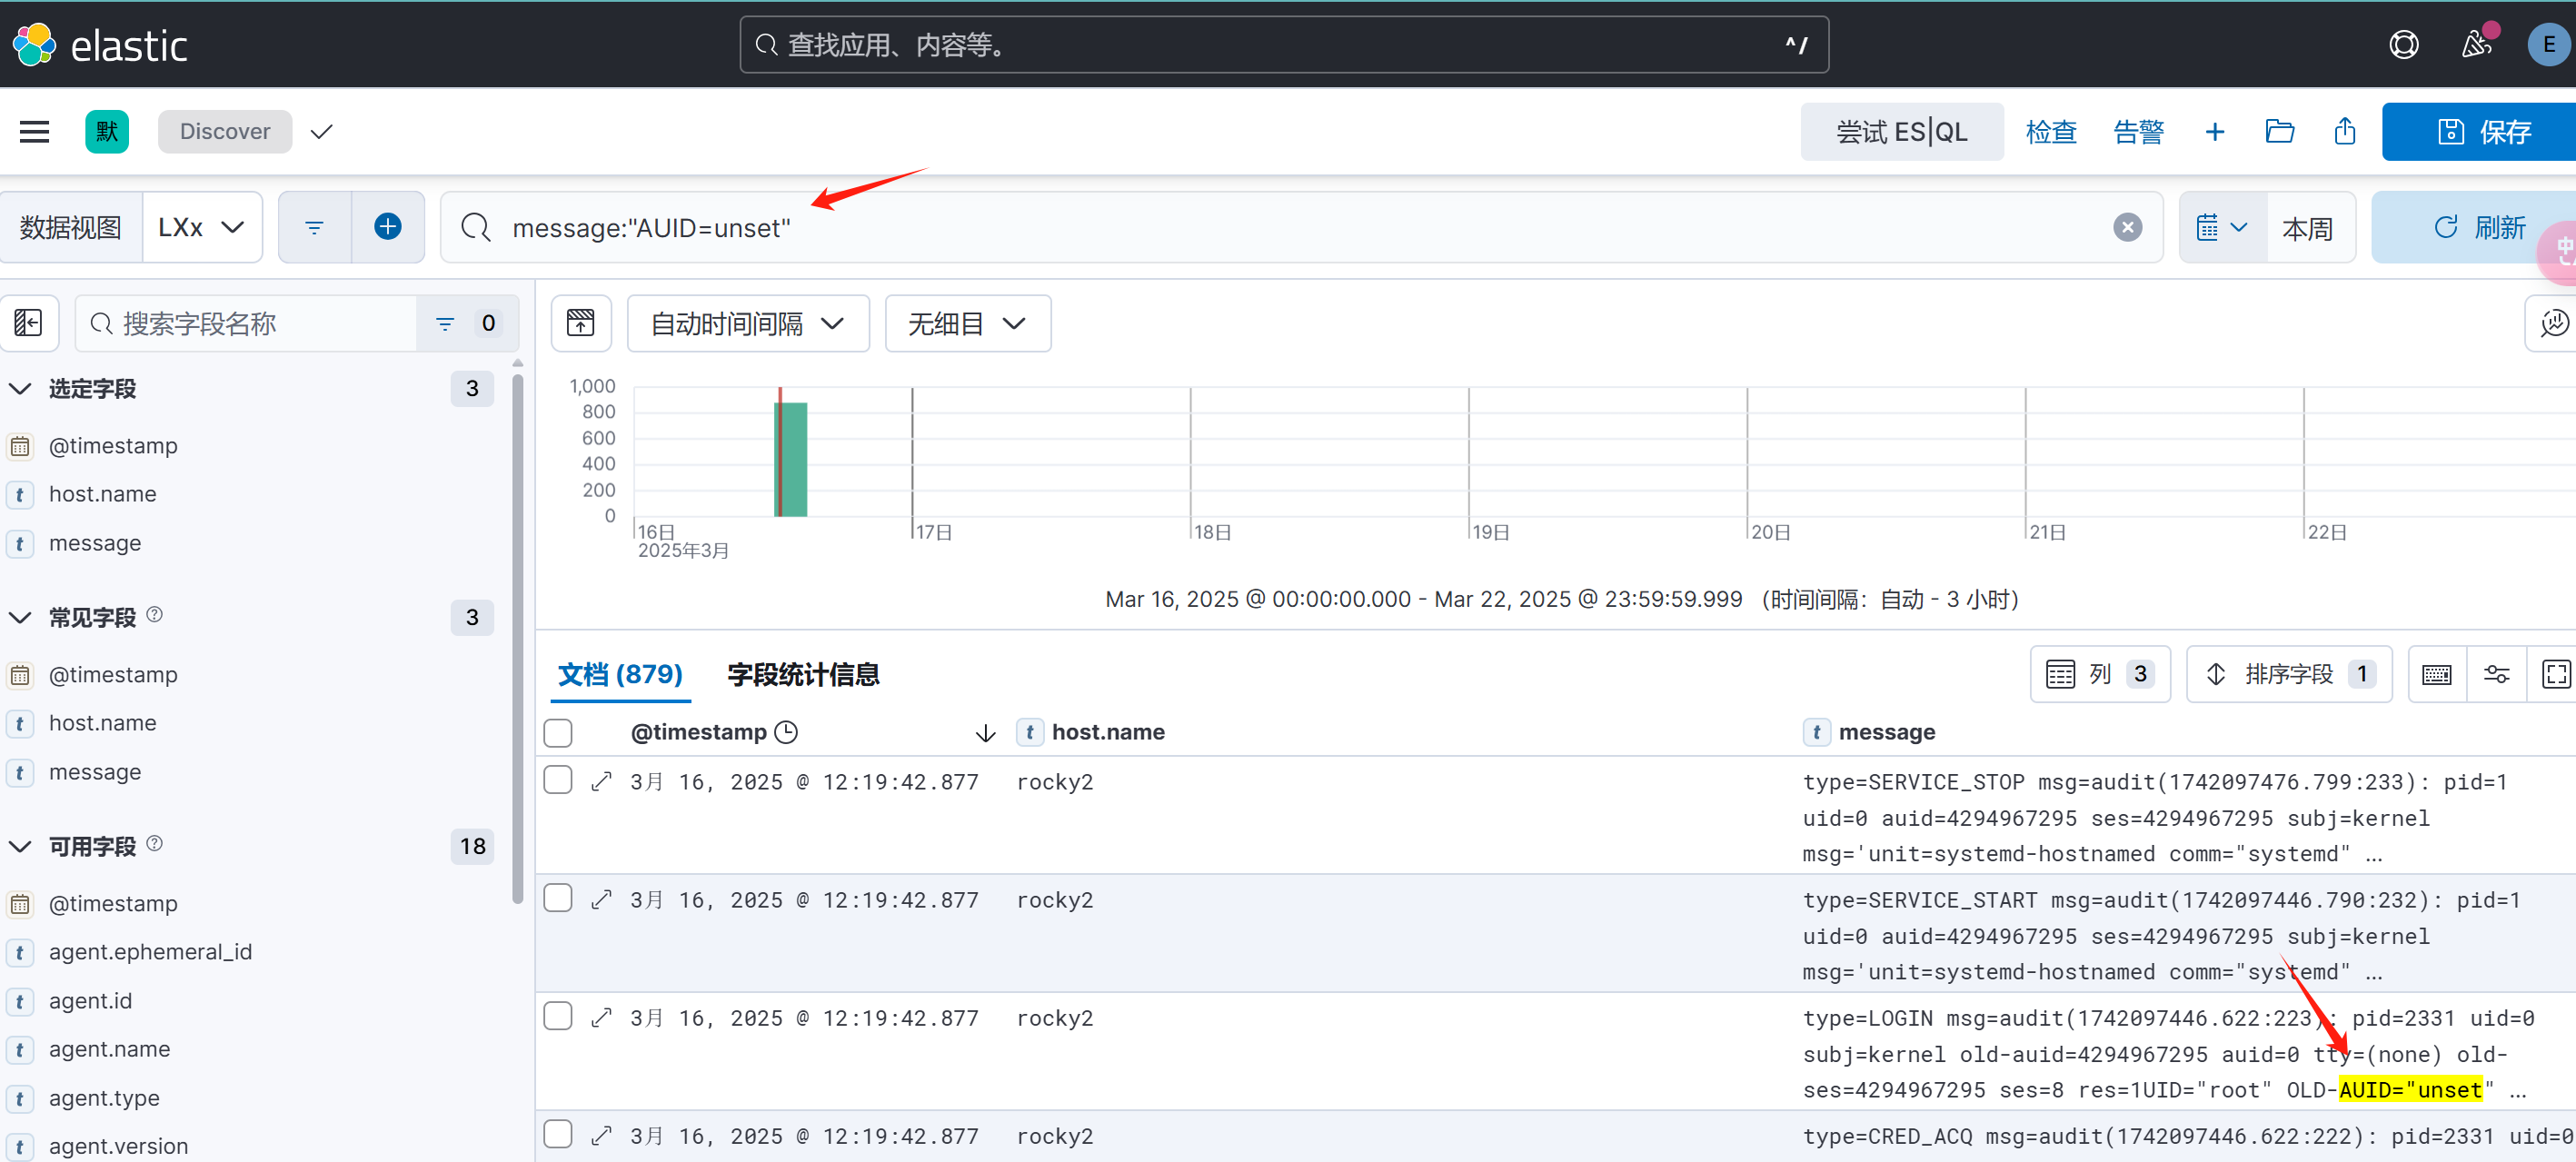Click the Try ES|QL button
Screen dimensions: 2576x1162
click(x=1900, y=131)
